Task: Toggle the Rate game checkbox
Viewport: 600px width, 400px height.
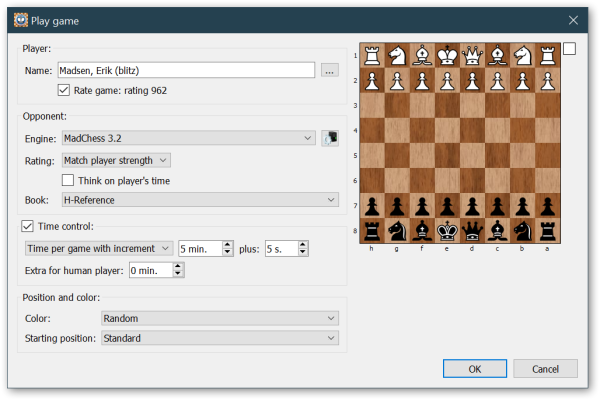Action: pyautogui.click(x=64, y=90)
